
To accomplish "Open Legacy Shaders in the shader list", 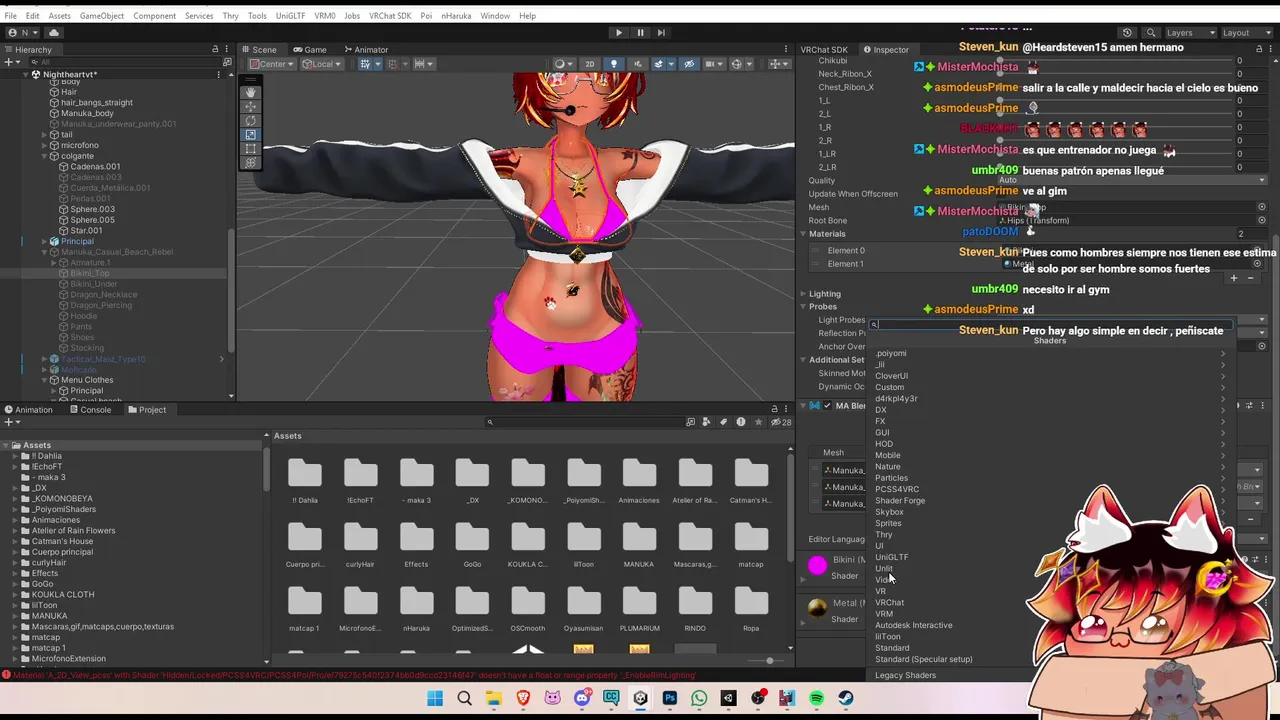I will pos(1050,675).
